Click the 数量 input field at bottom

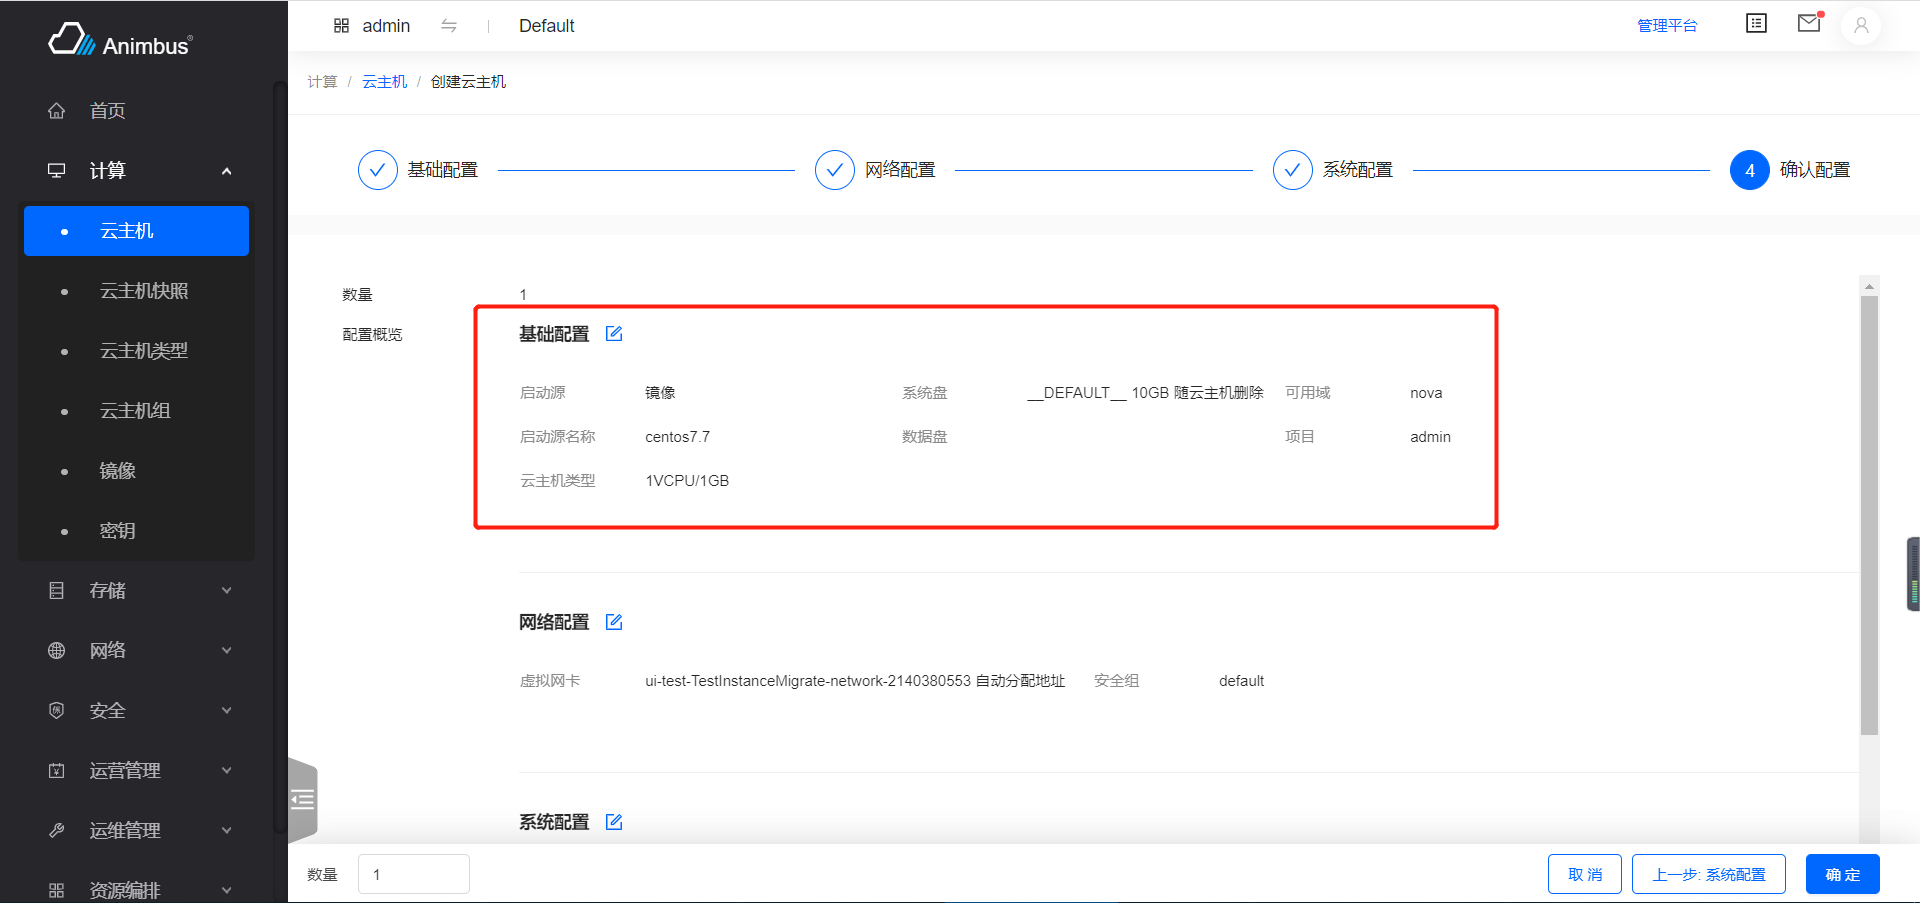413,874
